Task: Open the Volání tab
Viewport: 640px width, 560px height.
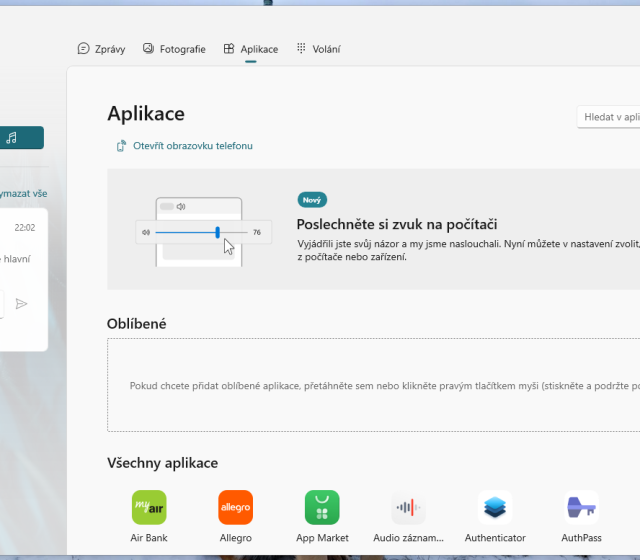Action: coord(319,48)
